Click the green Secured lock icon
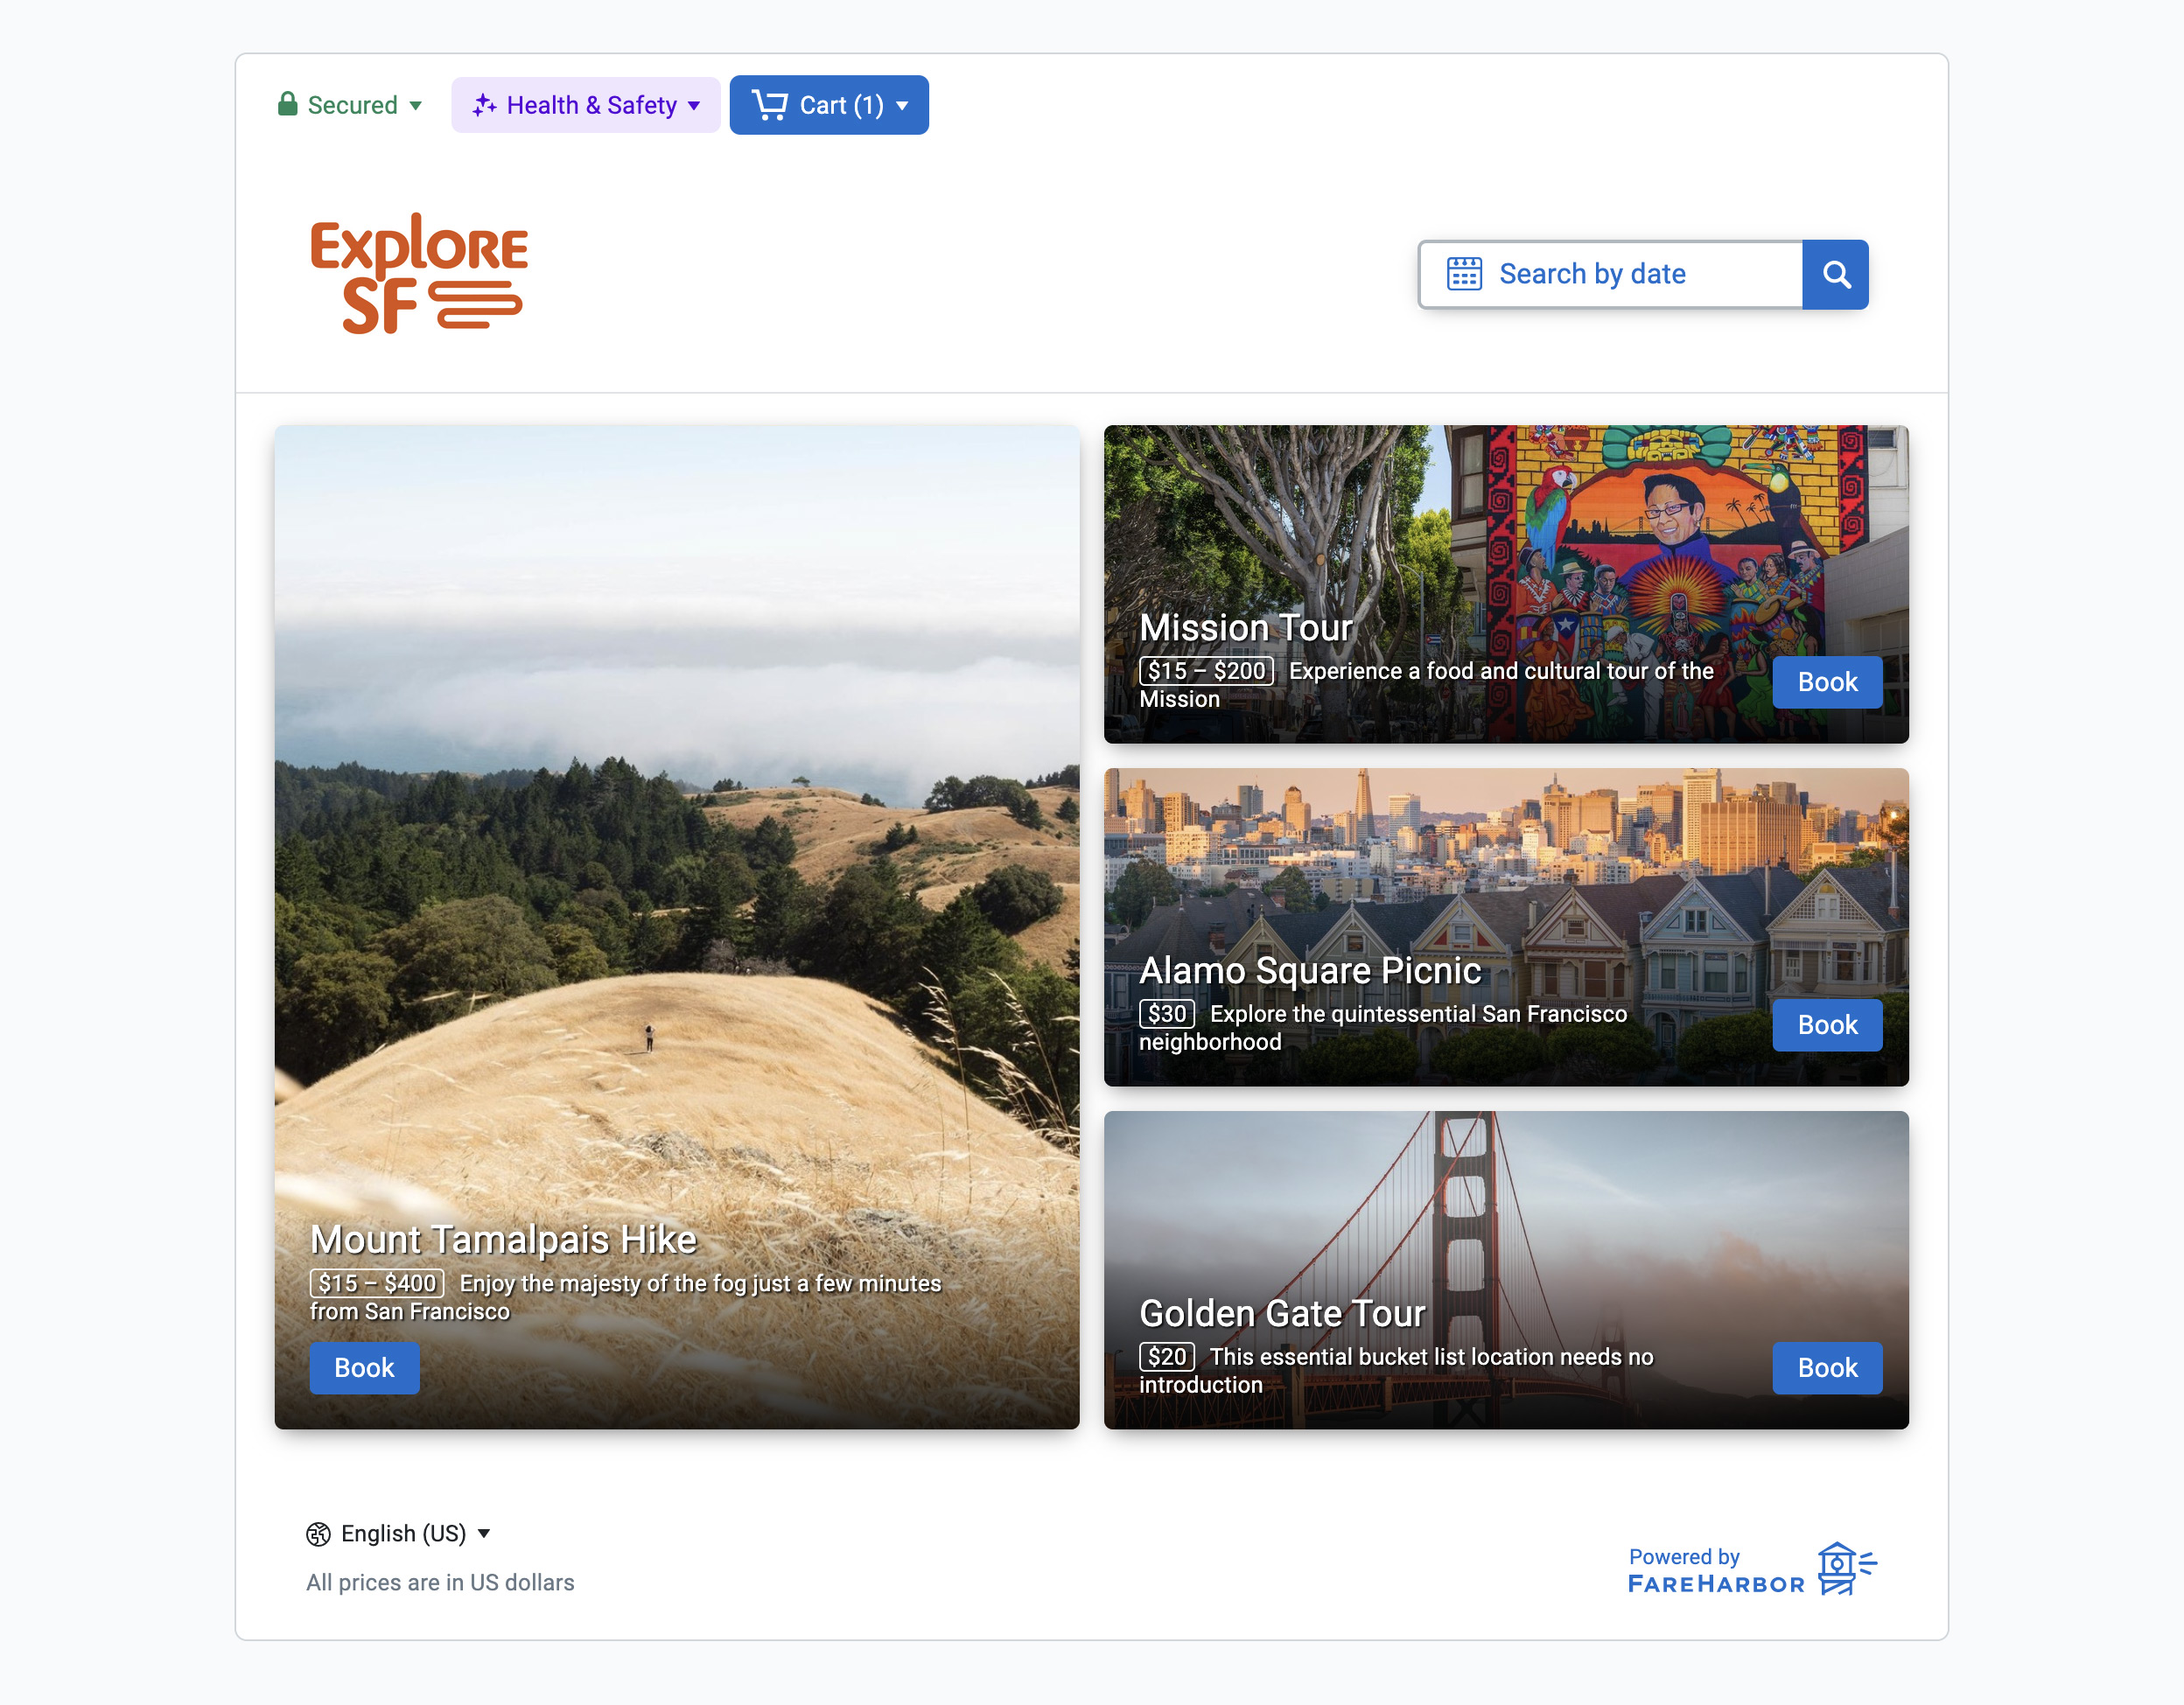2184x1705 pixels. 287,104
